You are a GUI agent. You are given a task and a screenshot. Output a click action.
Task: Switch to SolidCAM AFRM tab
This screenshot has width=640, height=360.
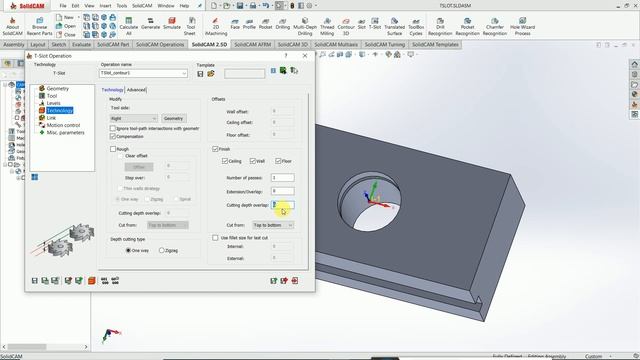pos(252,44)
